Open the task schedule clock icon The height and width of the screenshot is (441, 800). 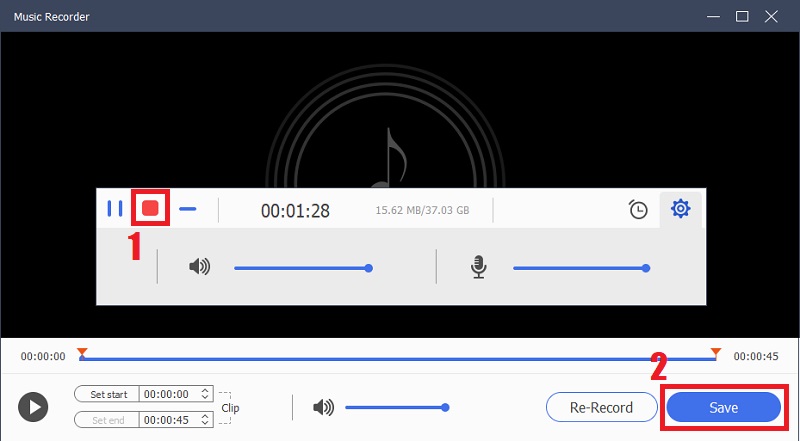[638, 209]
